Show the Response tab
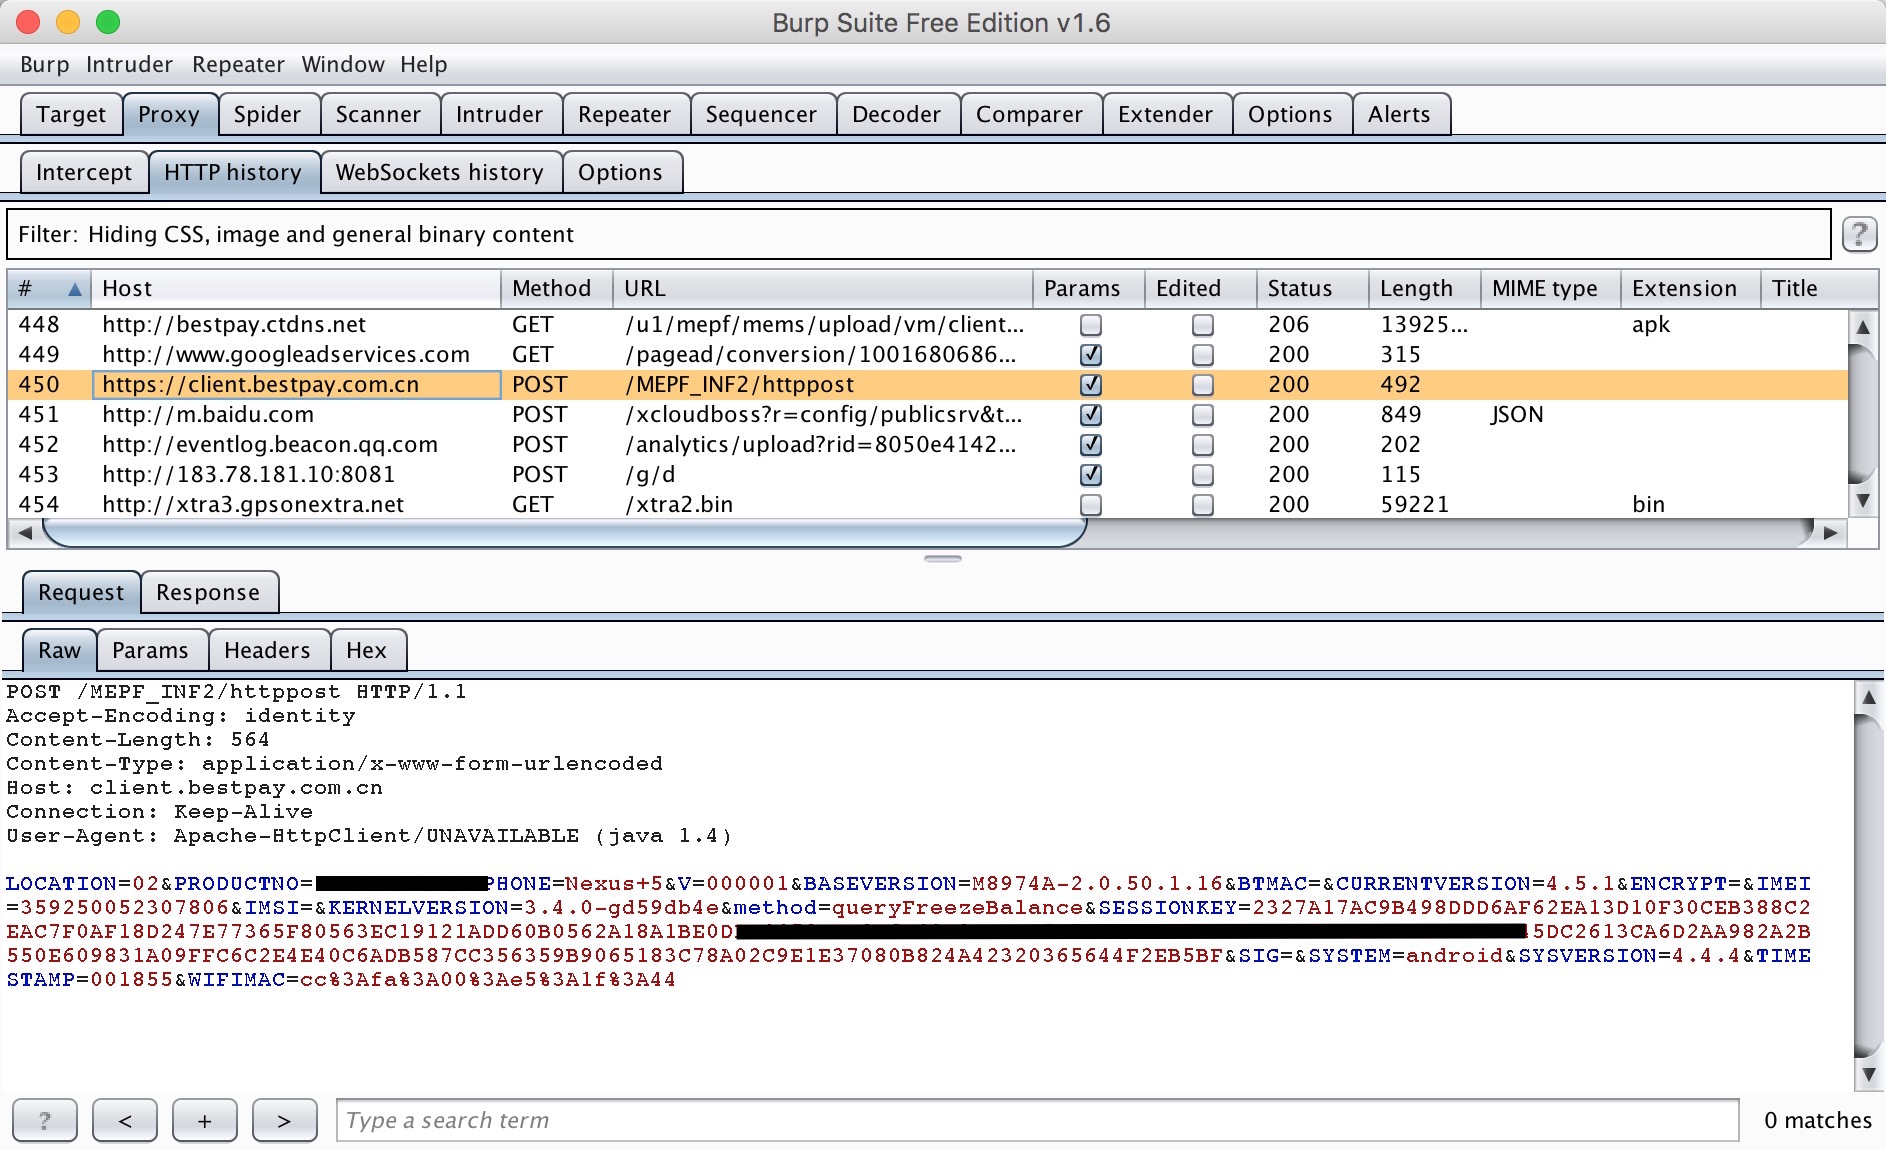The width and height of the screenshot is (1886, 1150). click(208, 592)
